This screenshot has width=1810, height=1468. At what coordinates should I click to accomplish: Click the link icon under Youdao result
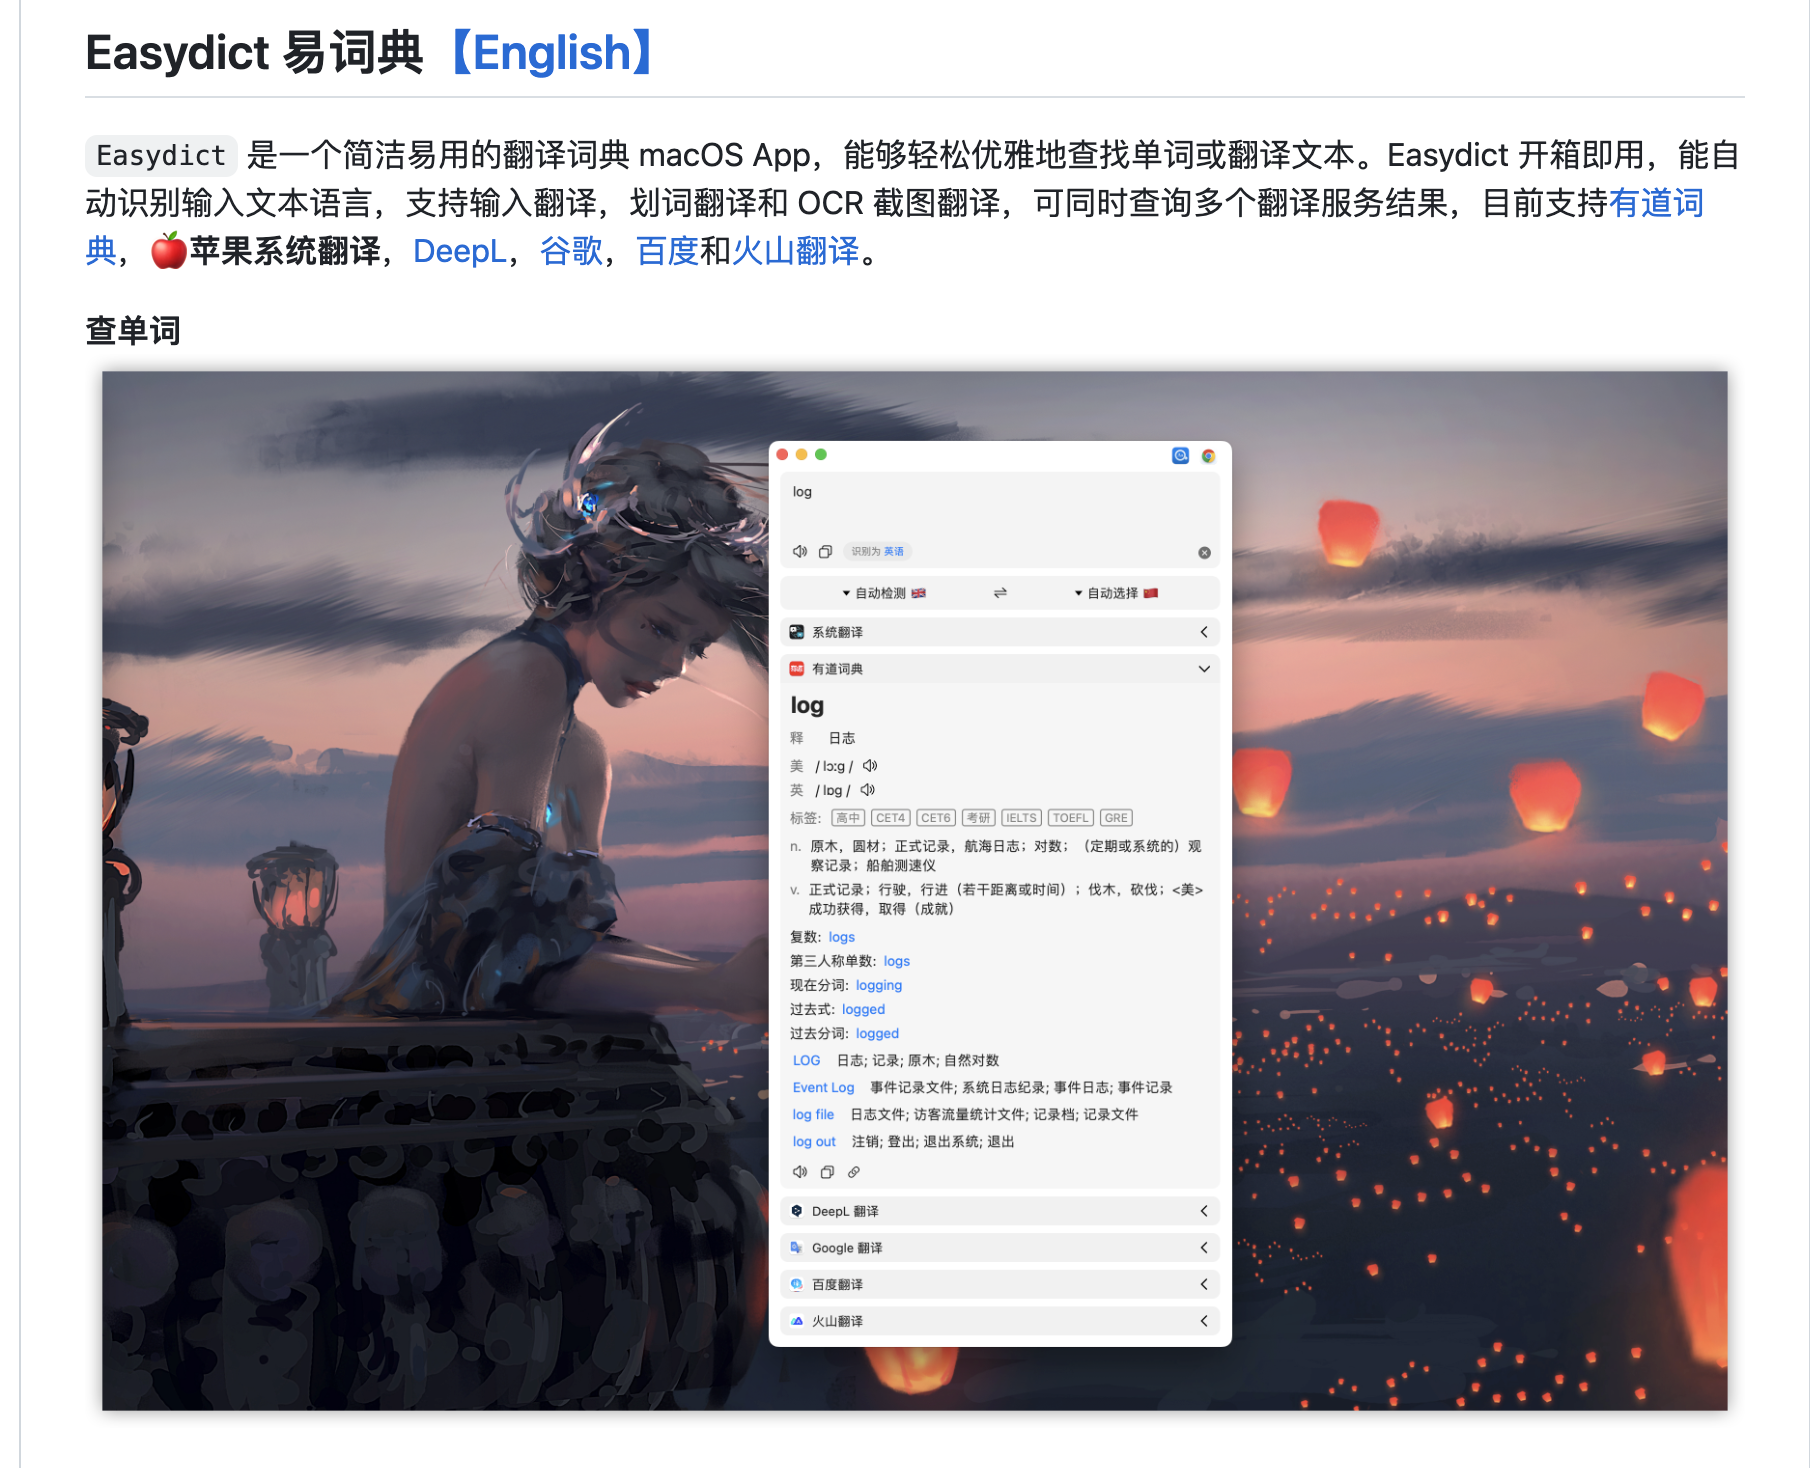point(853,1172)
